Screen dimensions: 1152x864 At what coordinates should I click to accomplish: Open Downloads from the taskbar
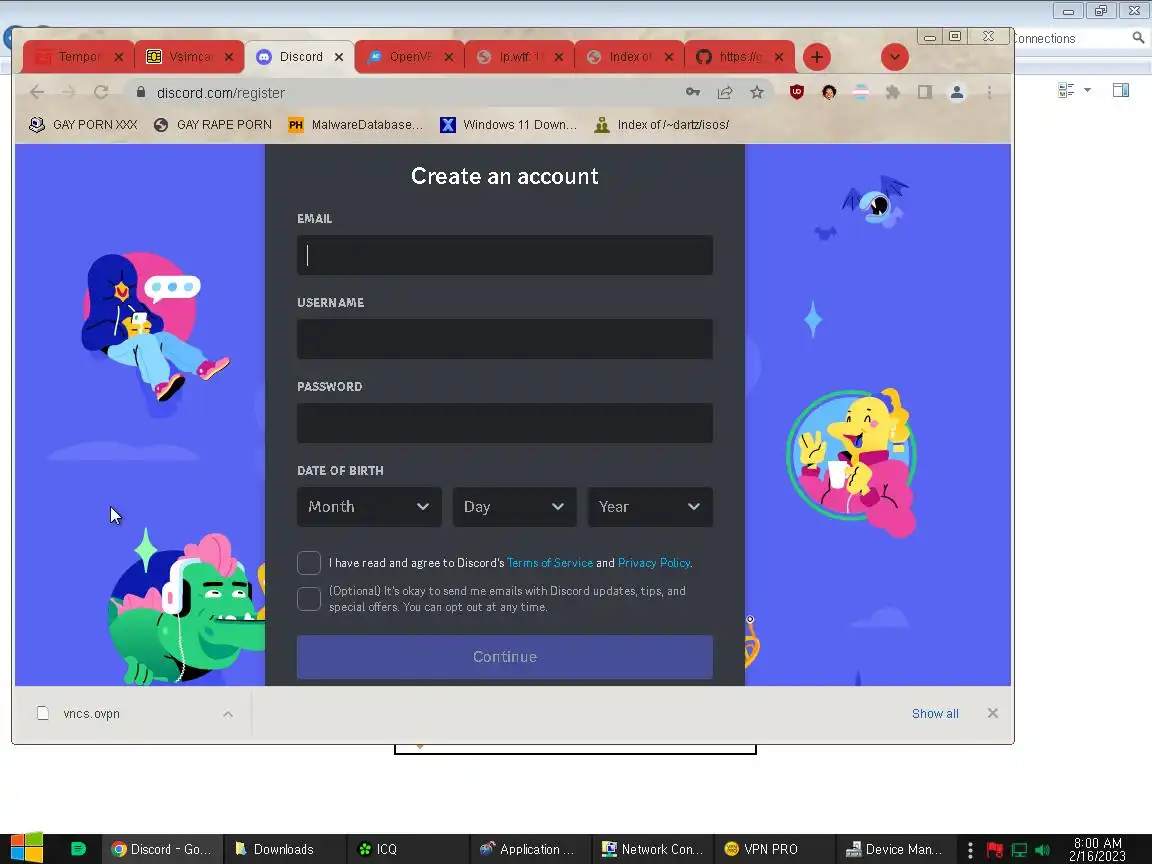tap(283, 849)
